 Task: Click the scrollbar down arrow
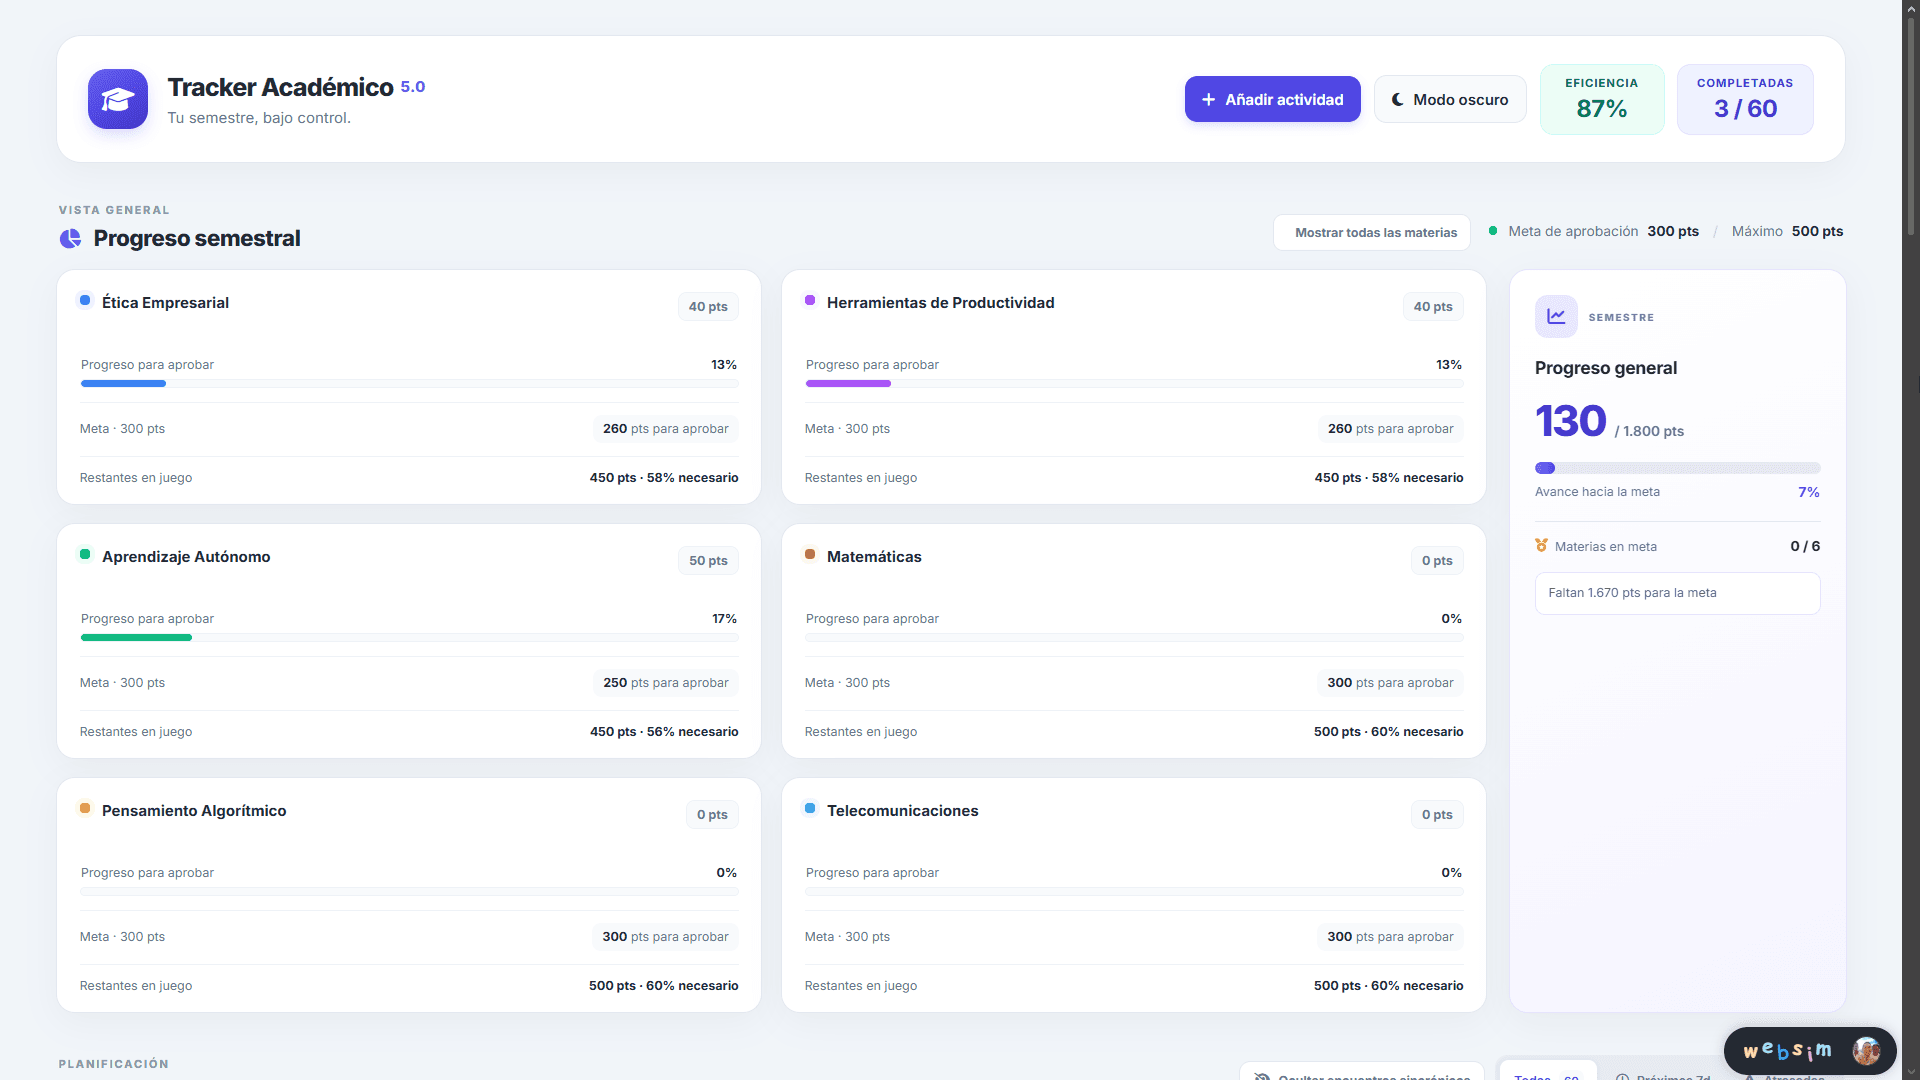(x=1911, y=1072)
